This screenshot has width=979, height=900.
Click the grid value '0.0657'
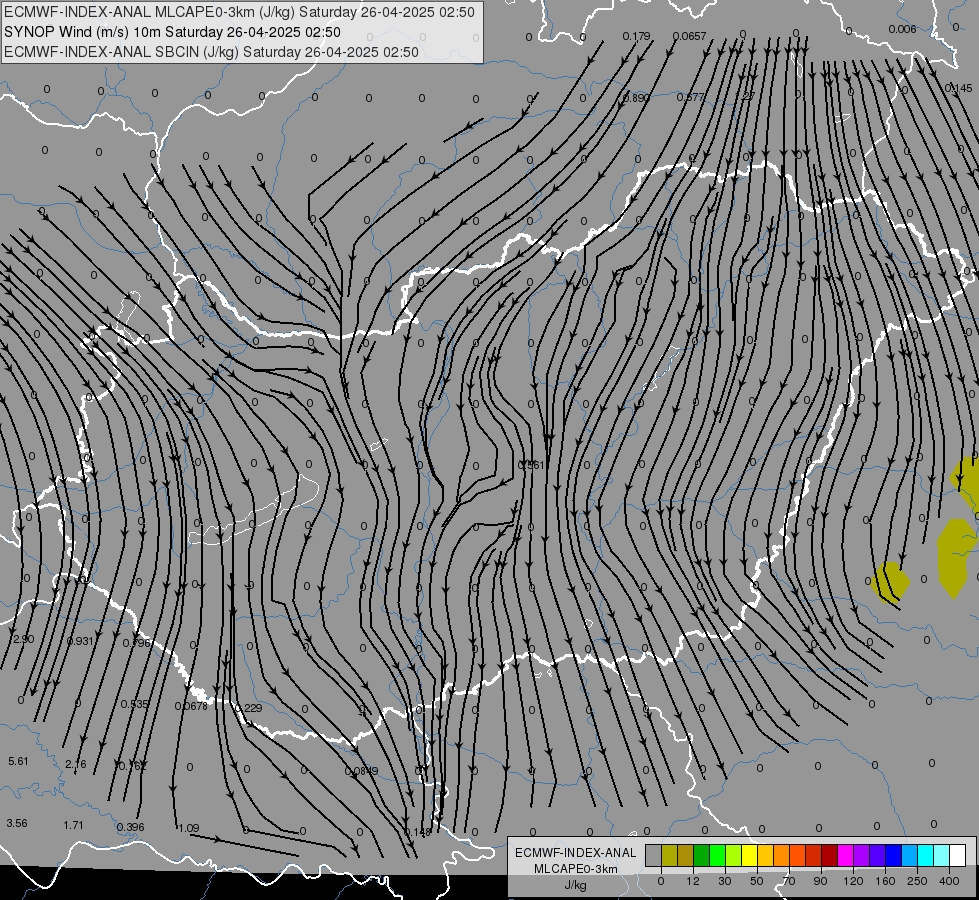tap(689, 36)
